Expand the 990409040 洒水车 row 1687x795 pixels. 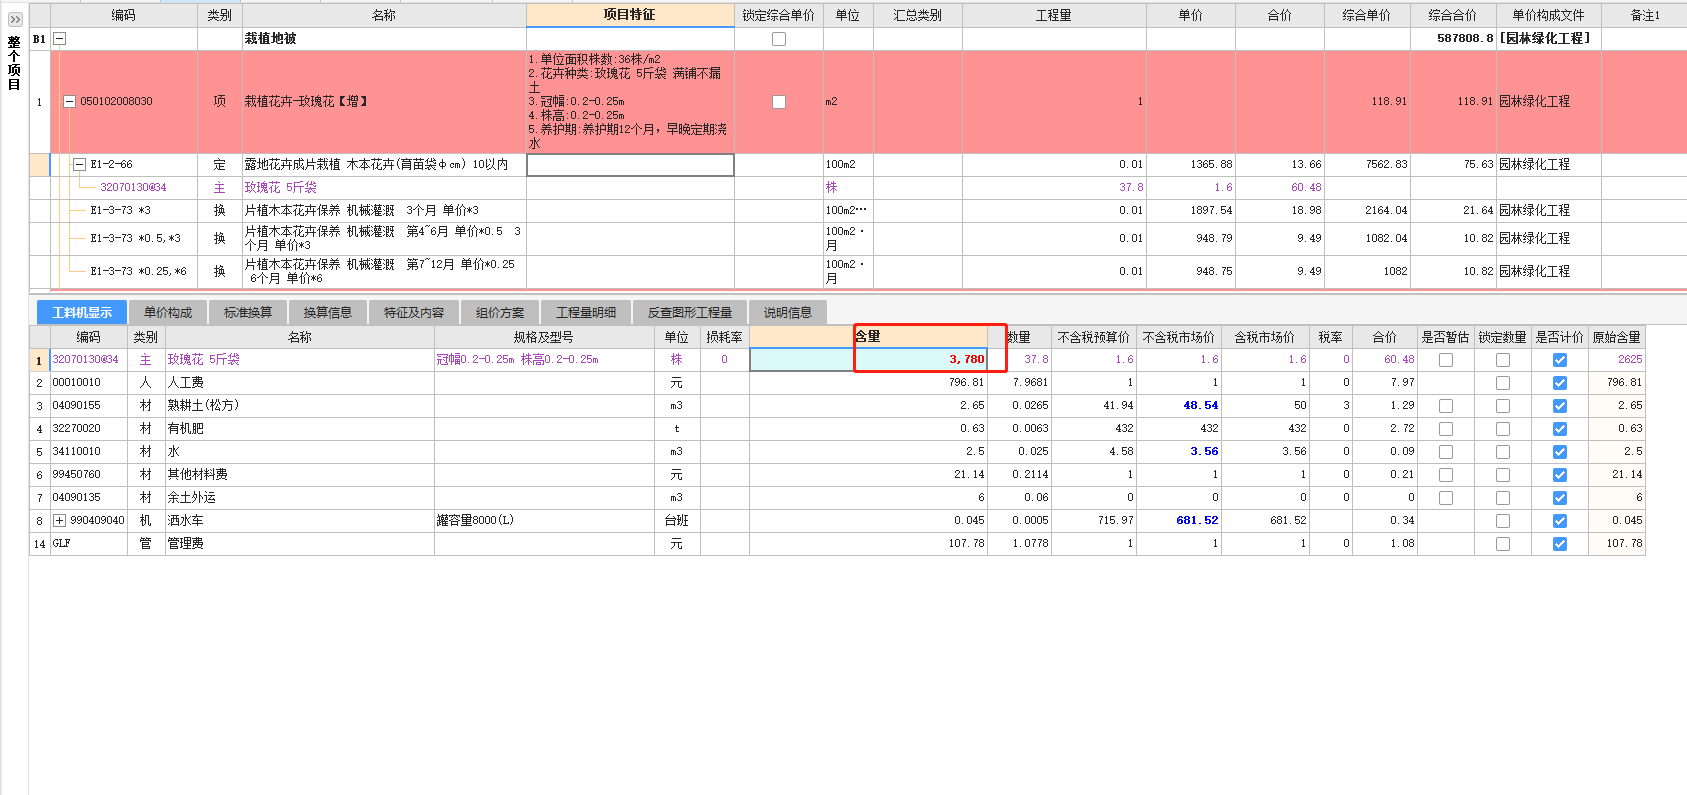60,521
